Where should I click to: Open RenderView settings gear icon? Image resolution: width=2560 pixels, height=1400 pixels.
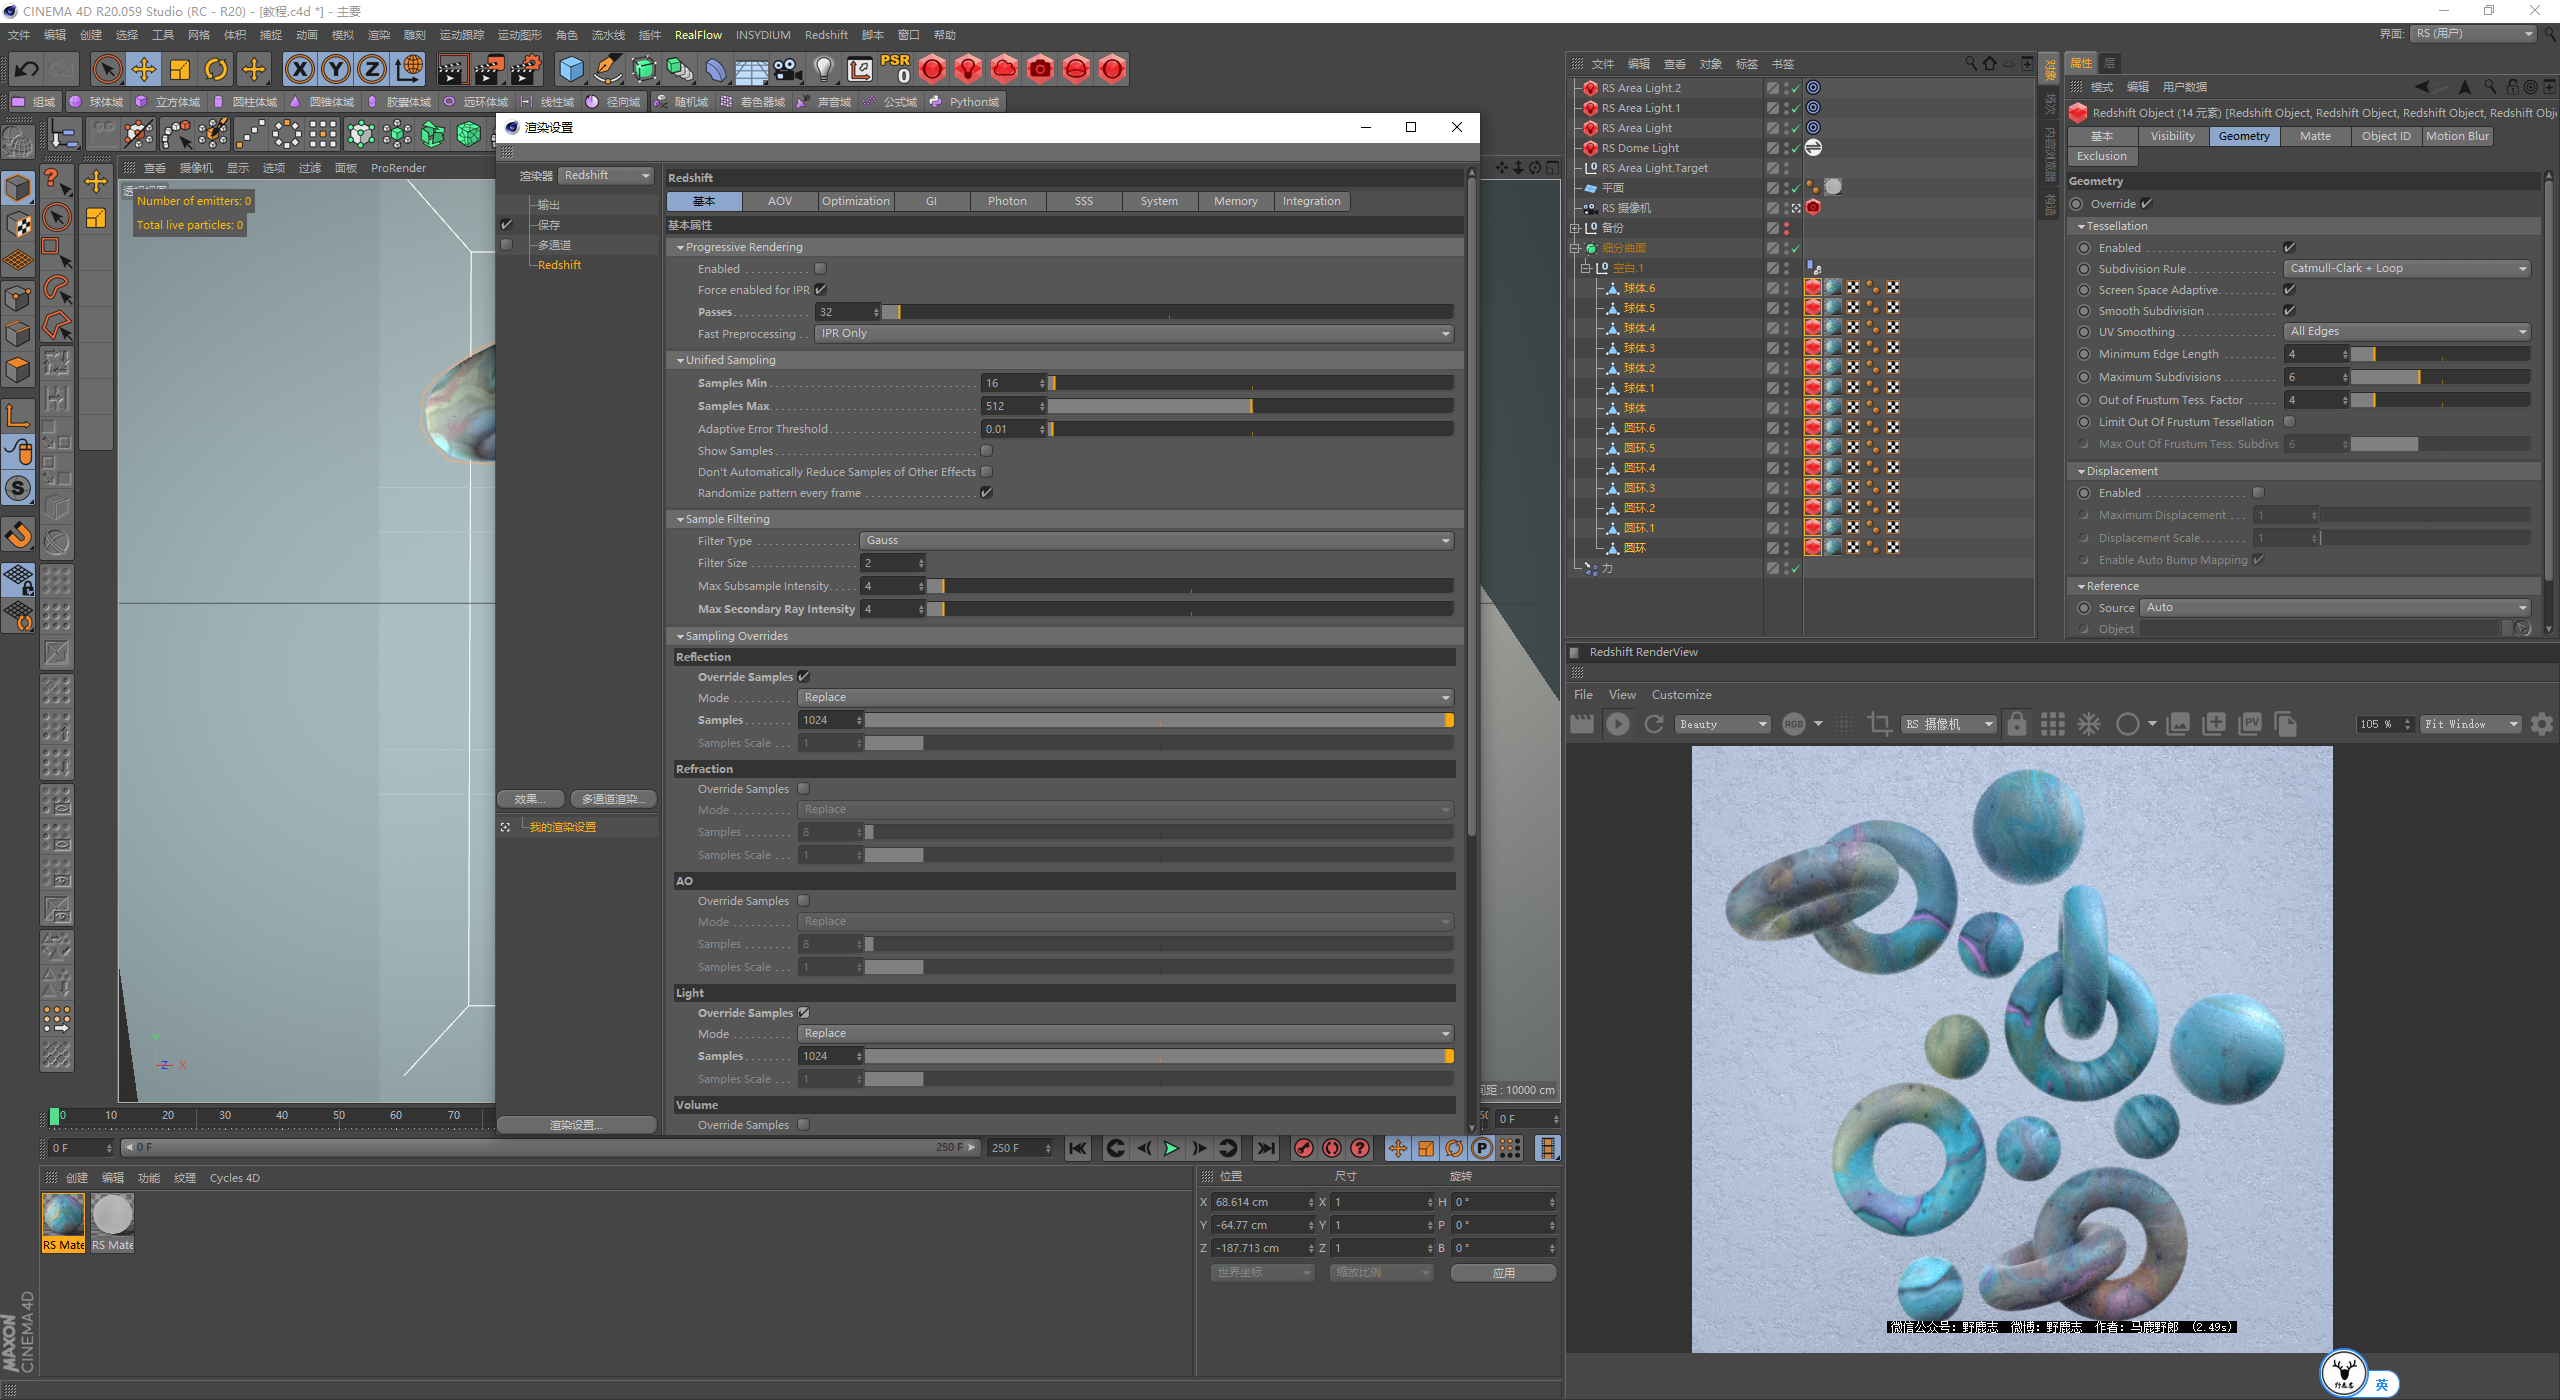[x=2541, y=724]
